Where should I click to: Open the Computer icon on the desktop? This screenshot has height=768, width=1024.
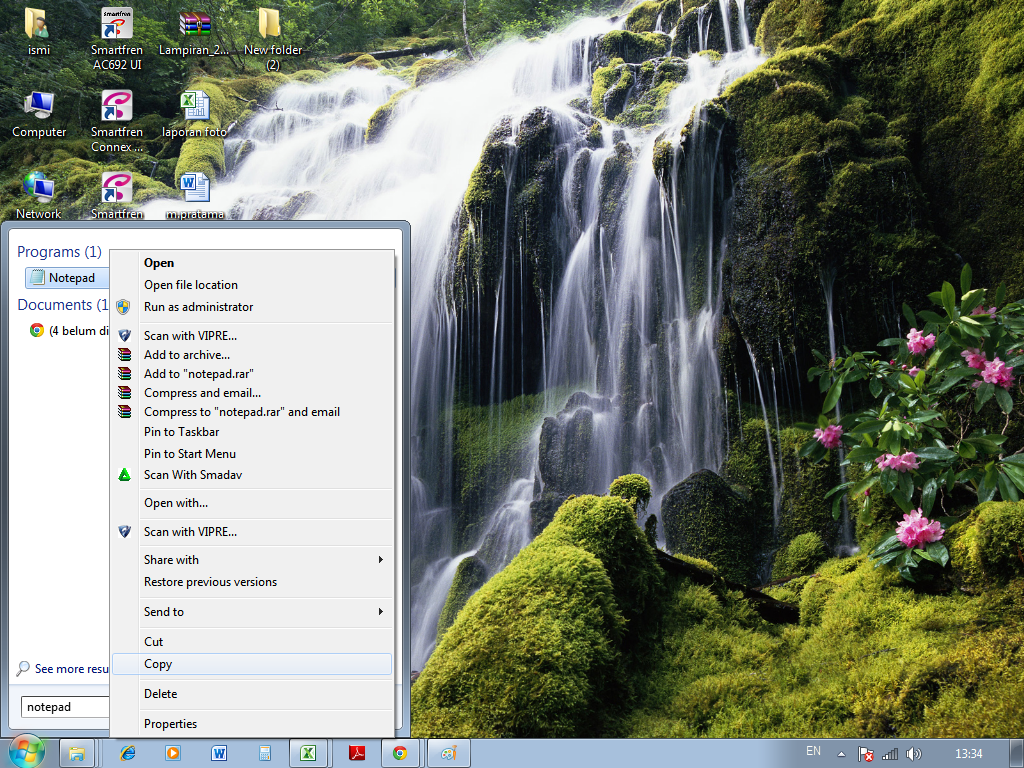click(39, 112)
